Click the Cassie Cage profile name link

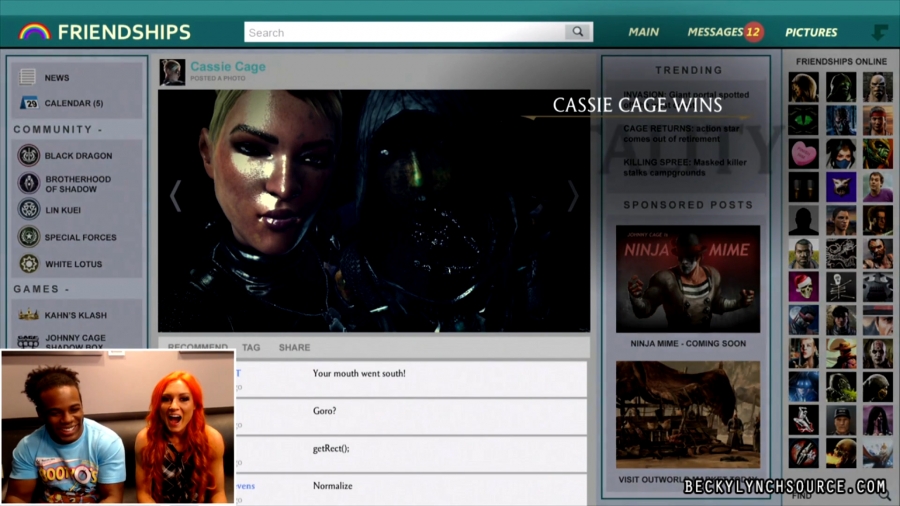[228, 67]
